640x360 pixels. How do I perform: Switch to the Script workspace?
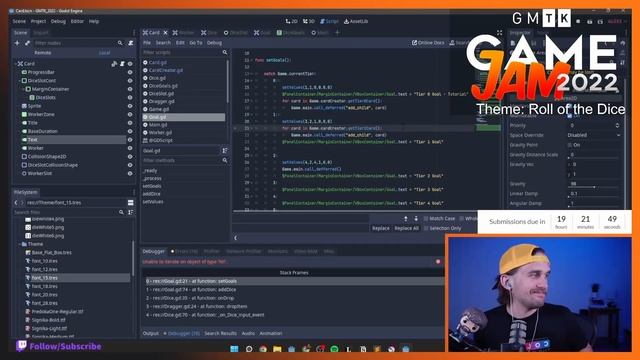(329, 21)
